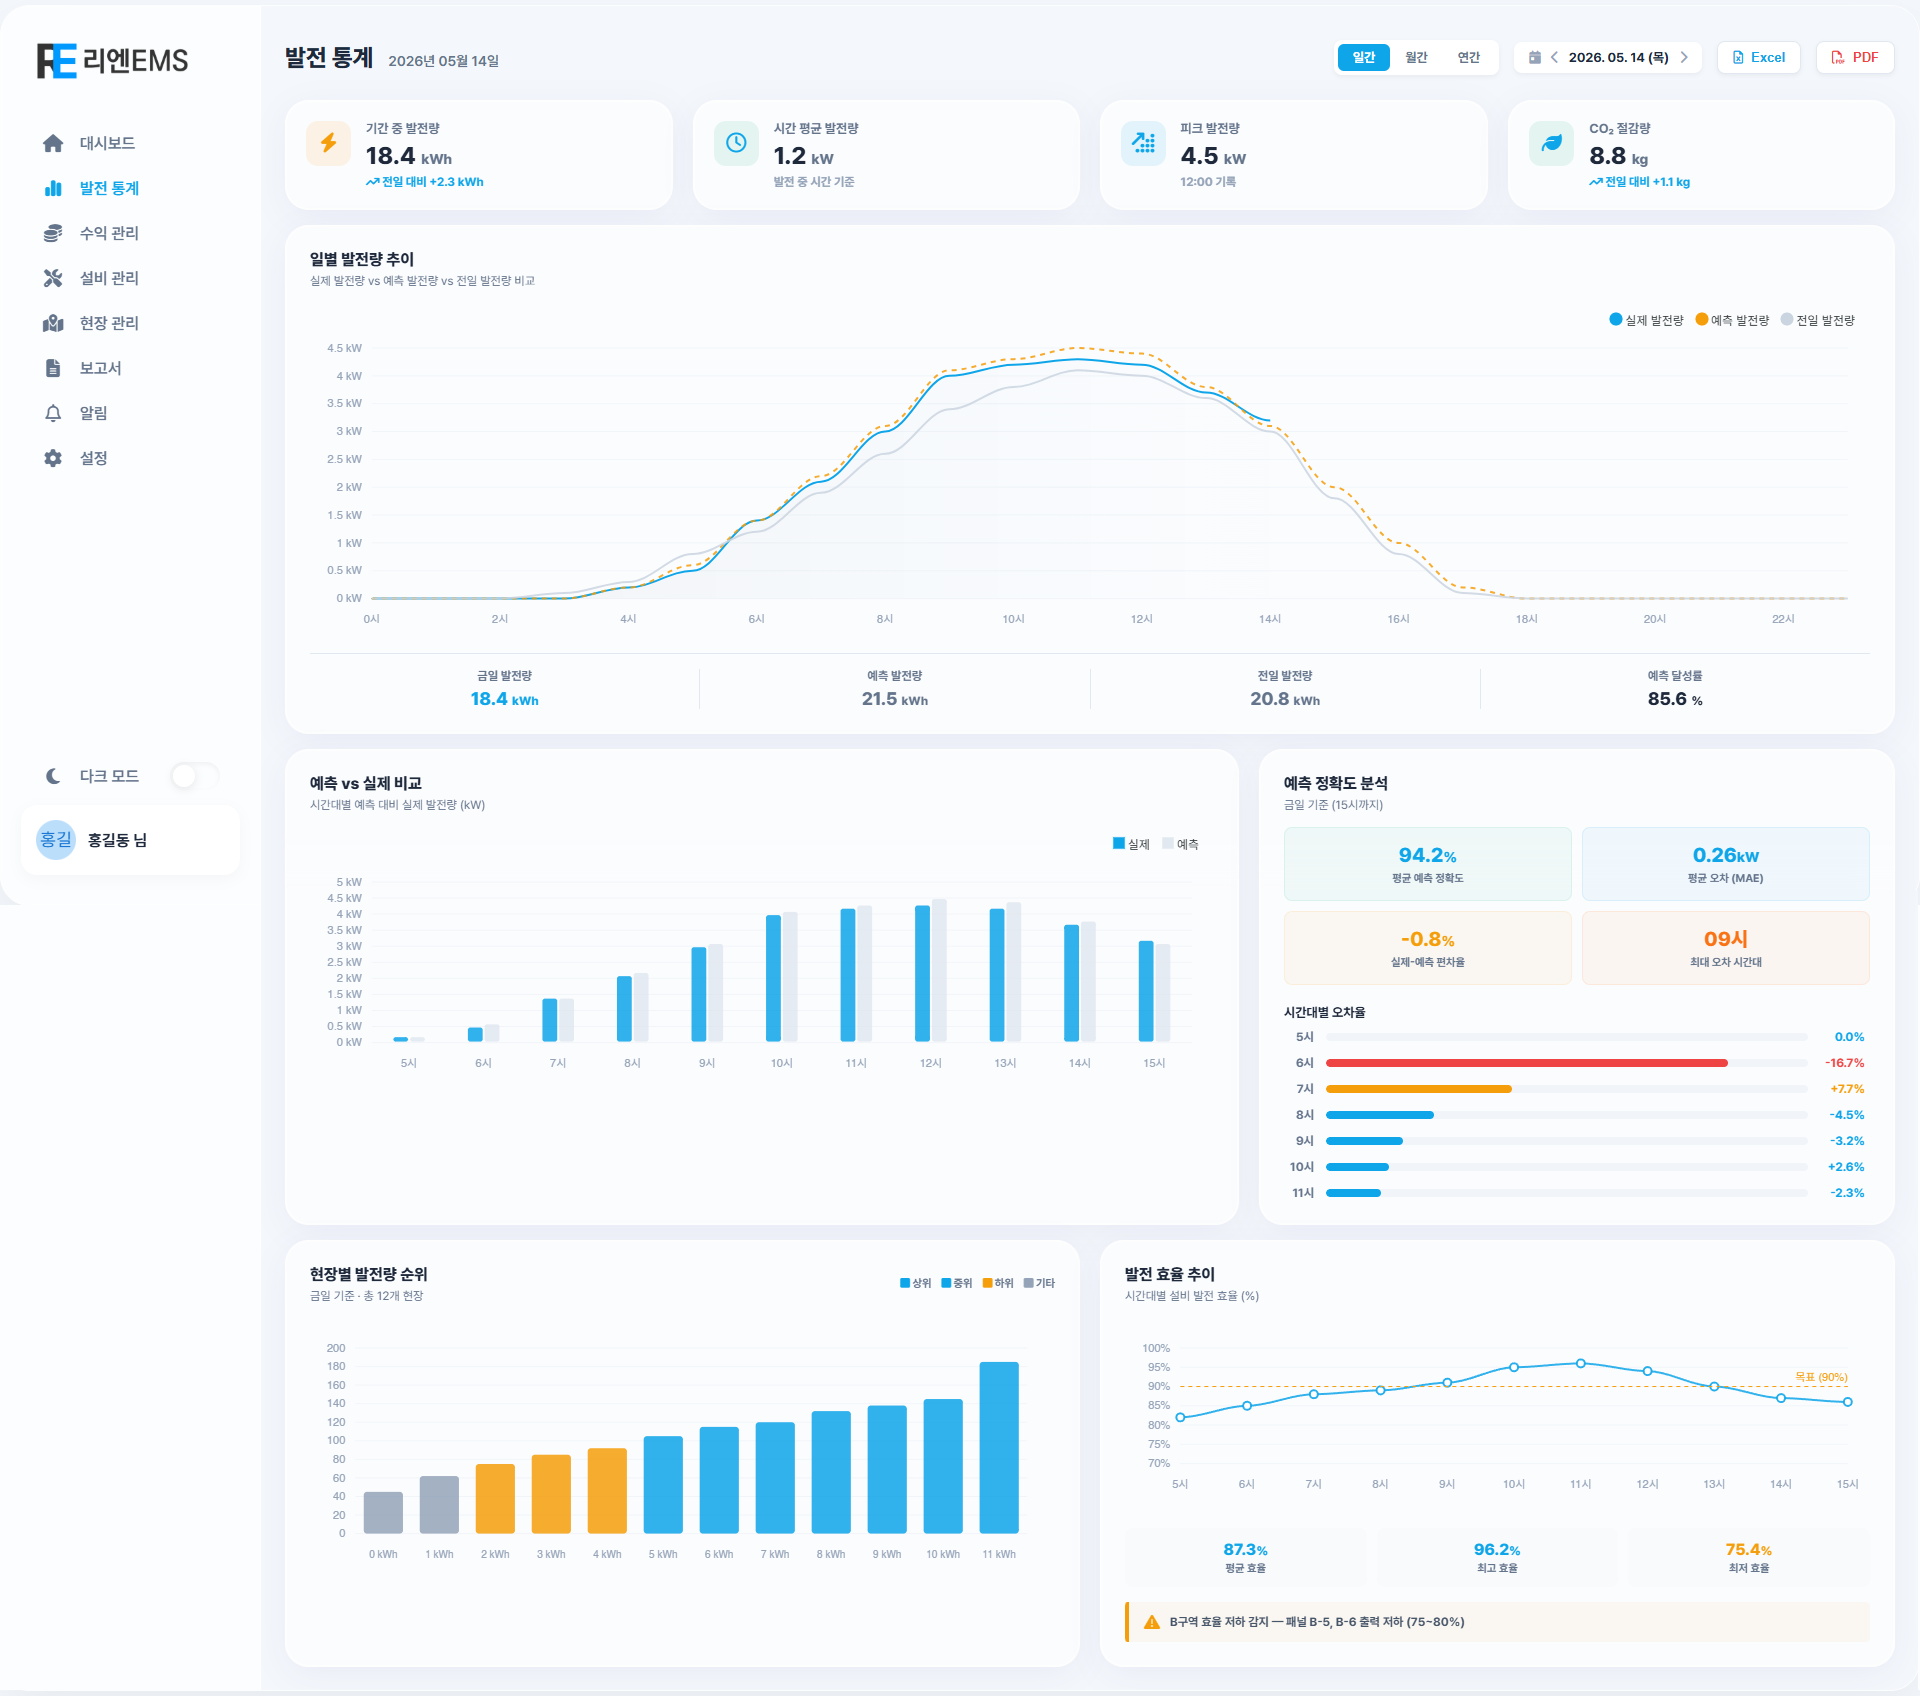Click the calendar icon beside the date
The image size is (1920, 1696).
point(1535,58)
